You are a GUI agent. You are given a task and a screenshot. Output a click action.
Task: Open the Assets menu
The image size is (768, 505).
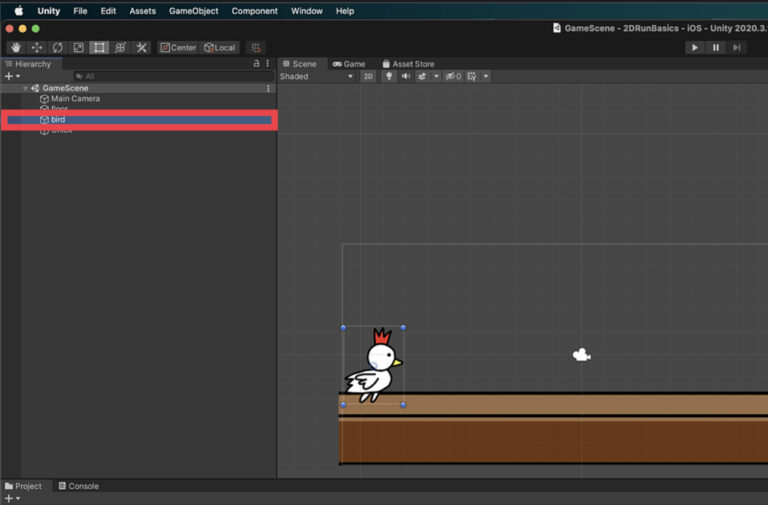[143, 11]
